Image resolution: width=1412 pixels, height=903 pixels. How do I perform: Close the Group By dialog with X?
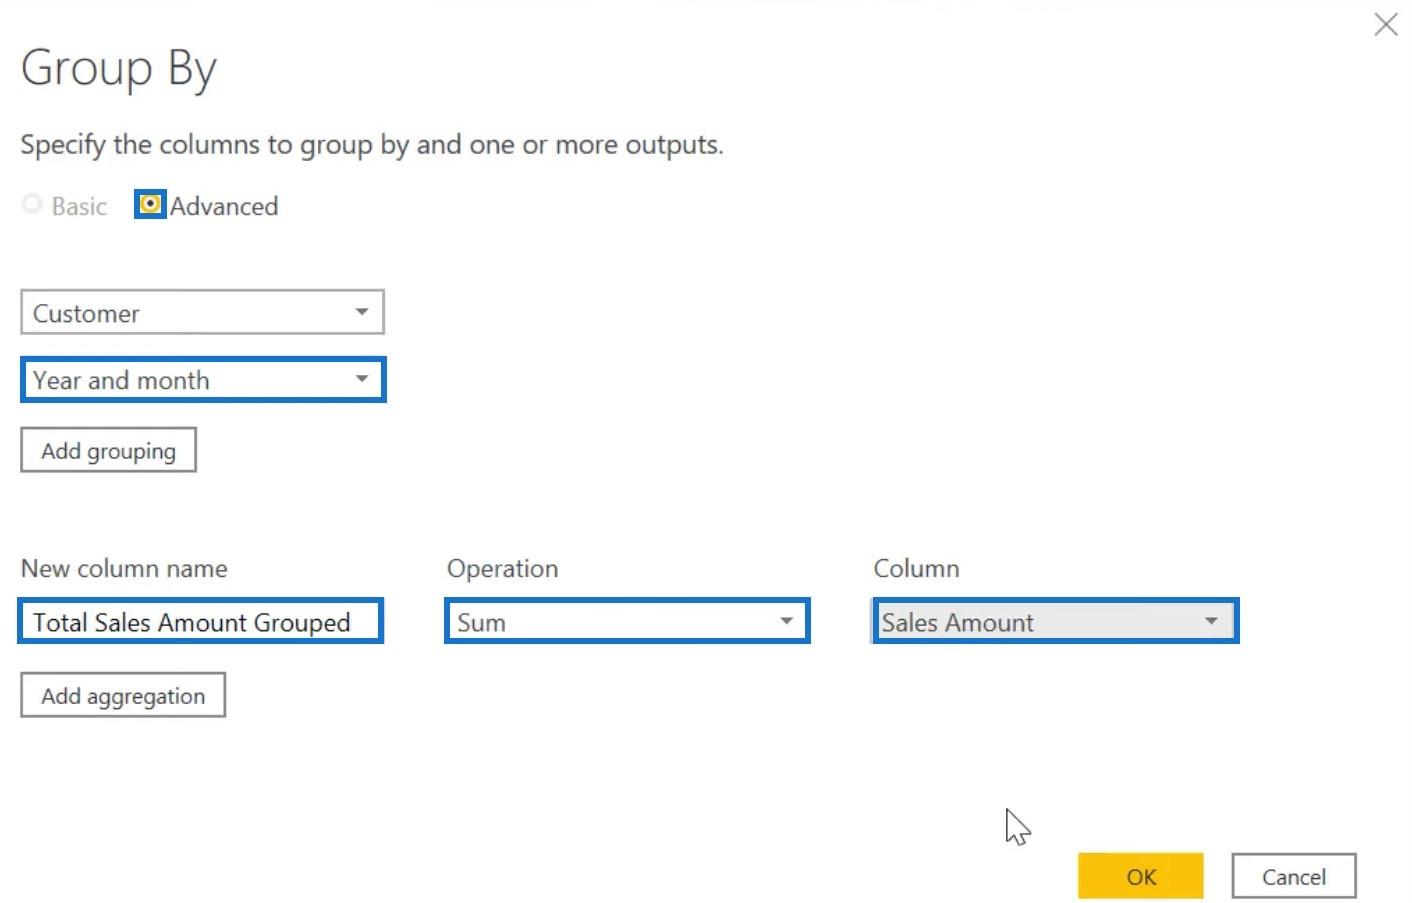tap(1386, 24)
